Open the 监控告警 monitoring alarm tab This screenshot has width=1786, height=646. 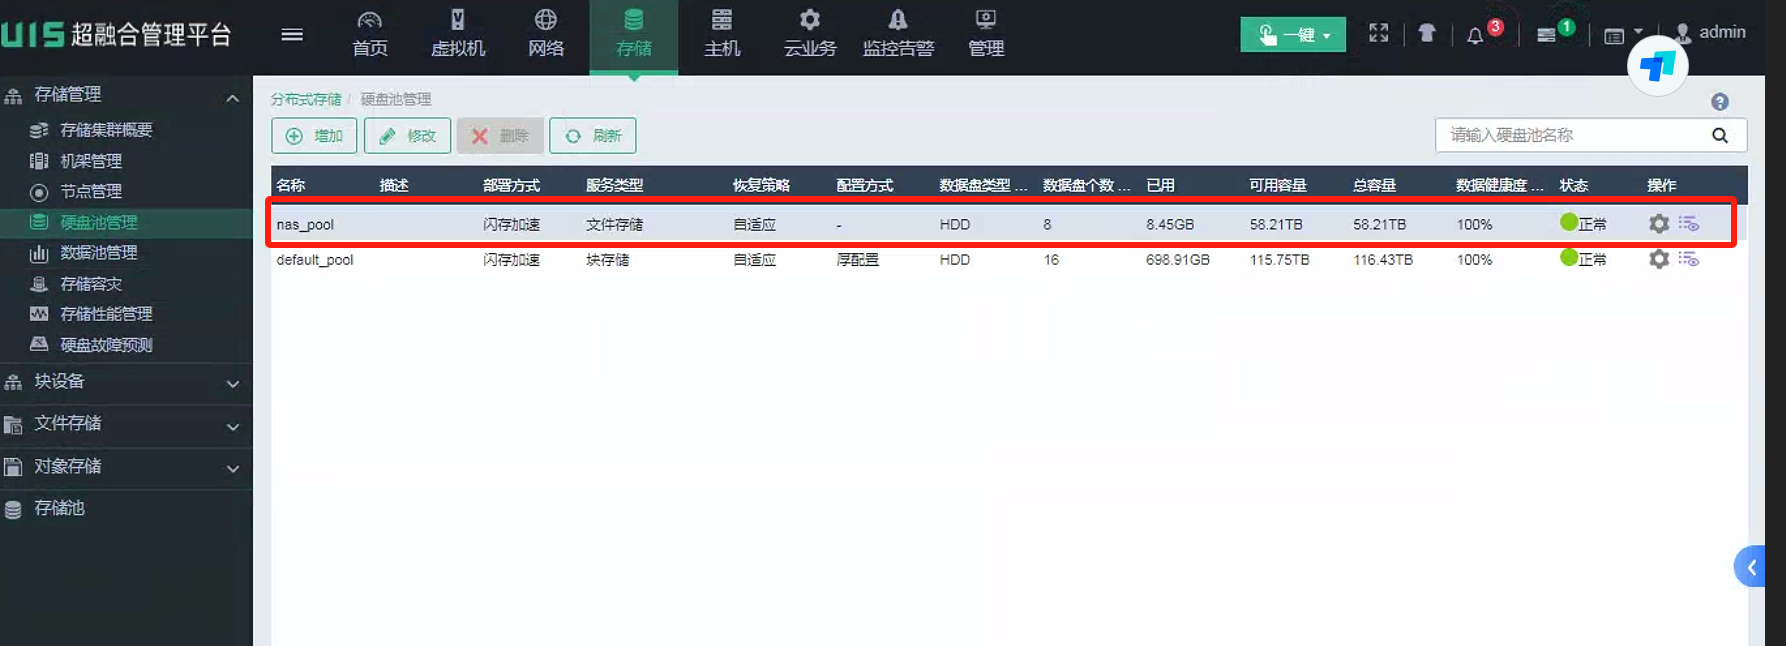[x=898, y=34]
